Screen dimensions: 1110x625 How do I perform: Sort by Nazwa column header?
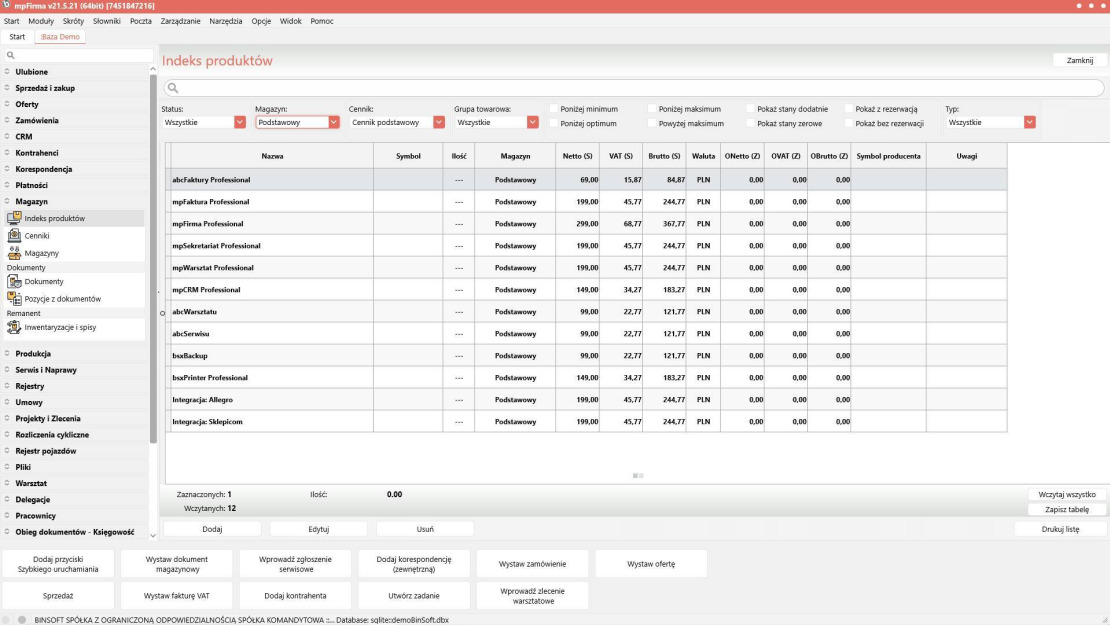point(273,156)
